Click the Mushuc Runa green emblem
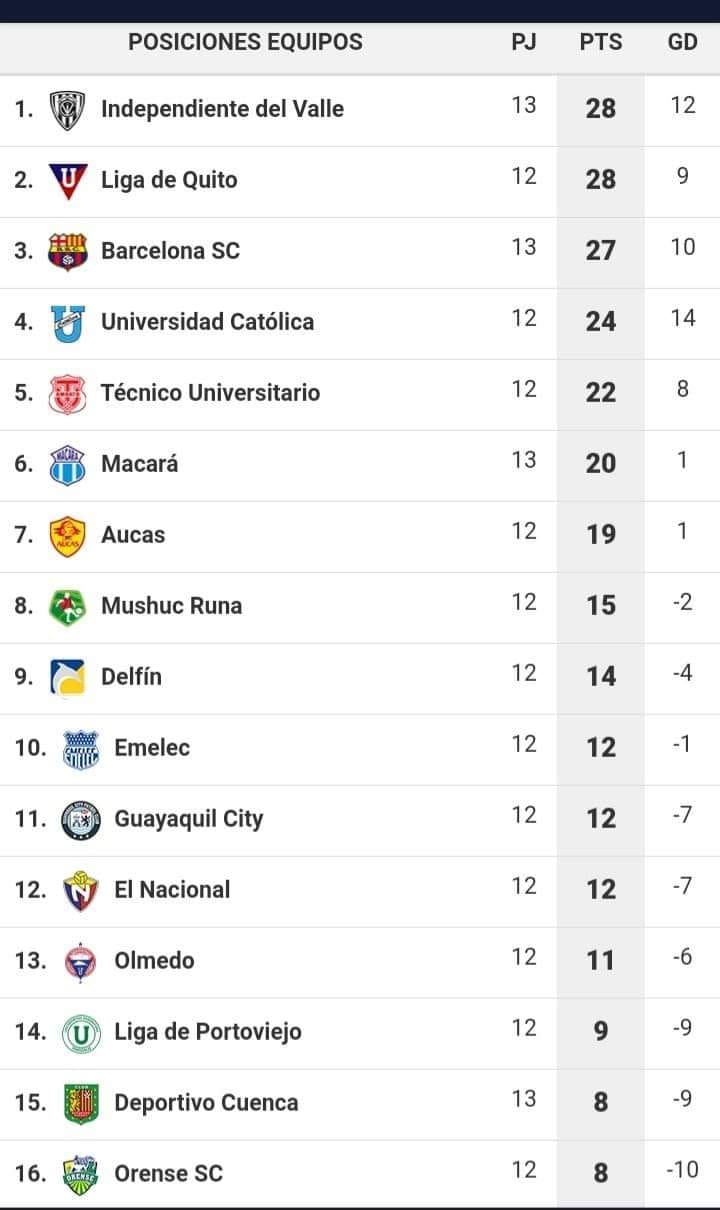This screenshot has height=1210, width=720. [x=68, y=606]
